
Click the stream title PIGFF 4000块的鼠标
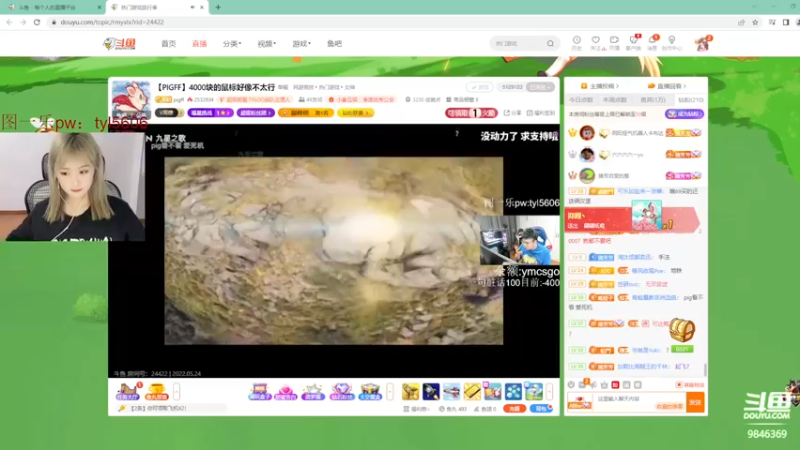tap(215, 87)
